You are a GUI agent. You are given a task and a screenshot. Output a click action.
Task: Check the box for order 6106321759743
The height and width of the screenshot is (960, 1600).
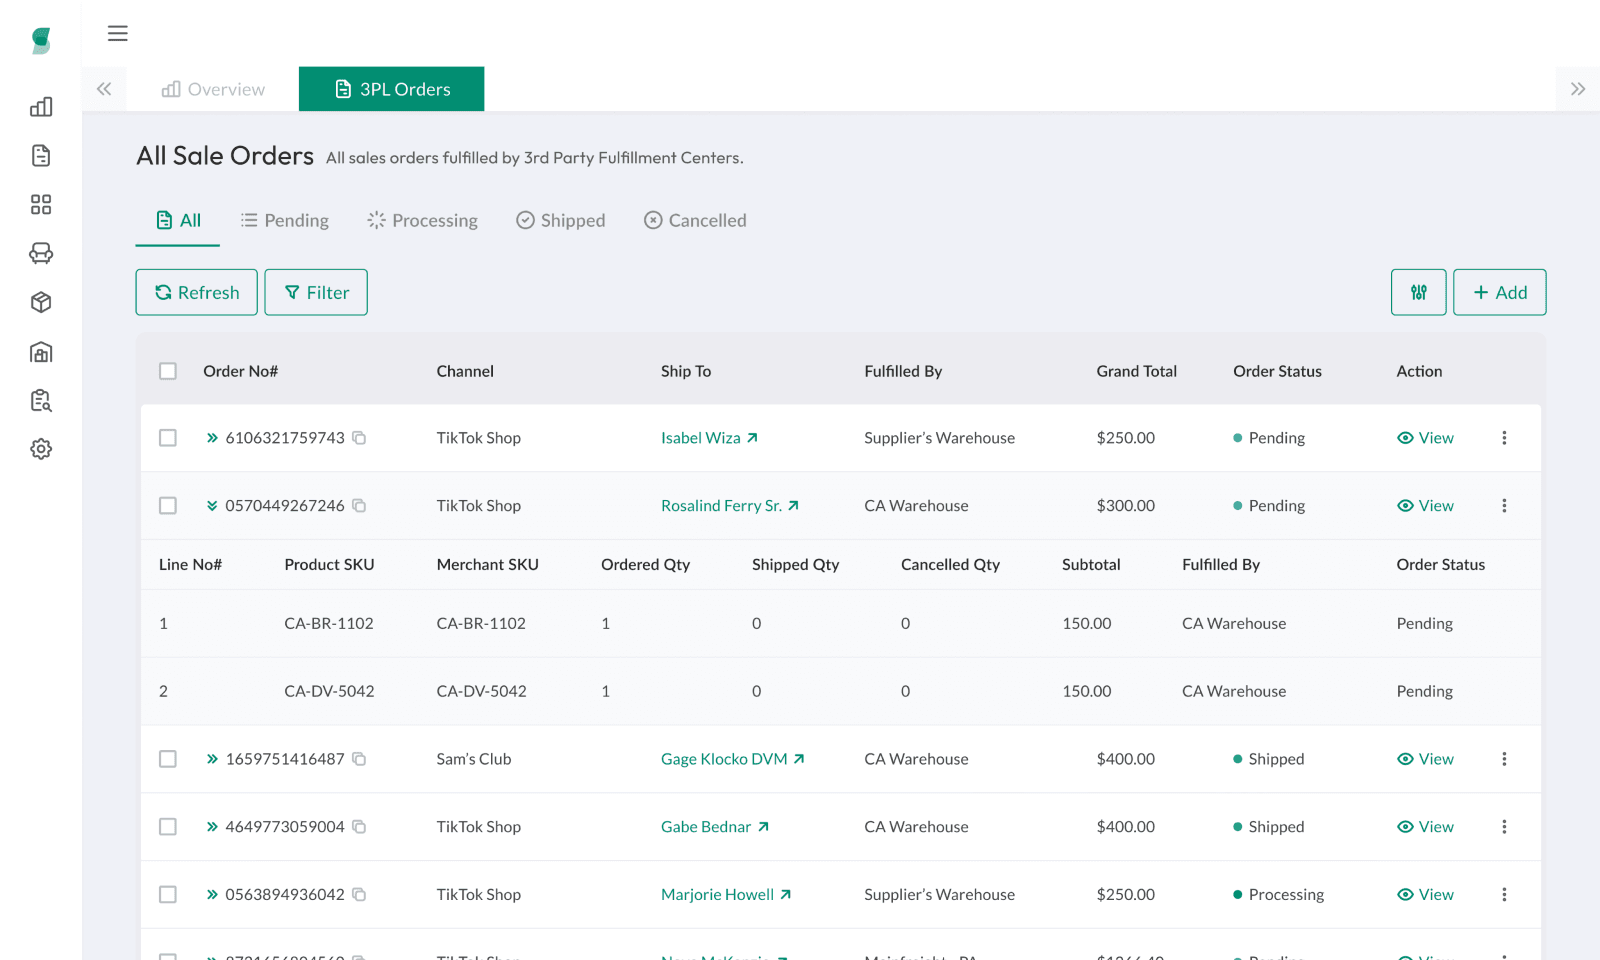click(168, 438)
